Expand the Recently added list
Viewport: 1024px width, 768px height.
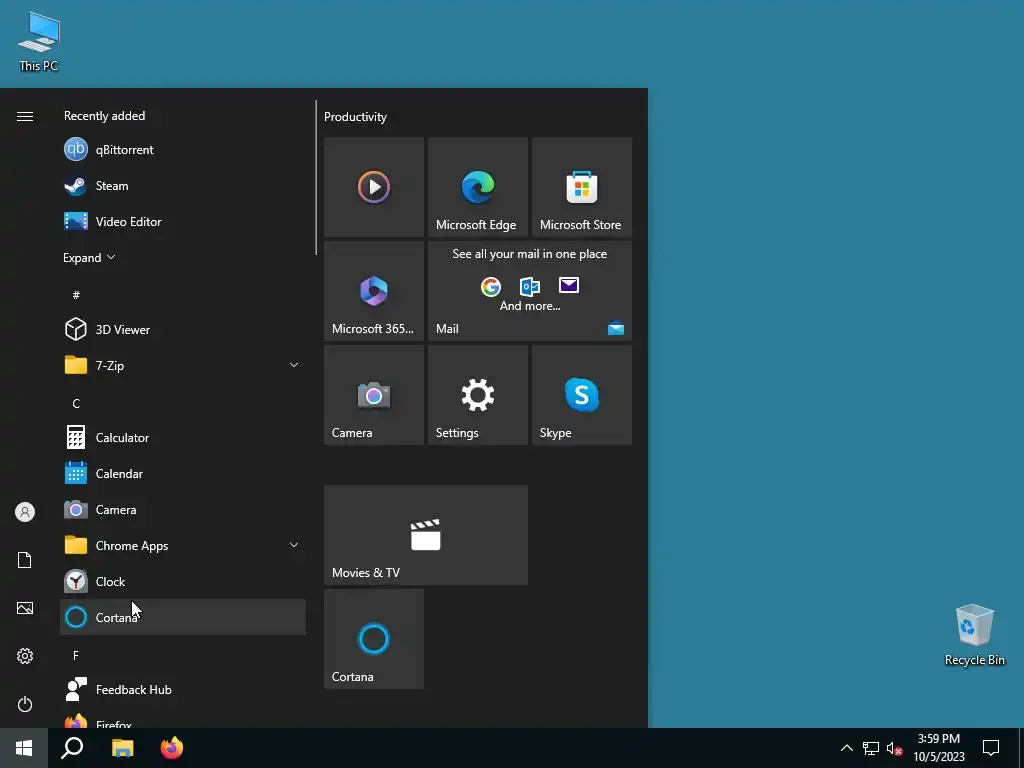[x=89, y=257]
